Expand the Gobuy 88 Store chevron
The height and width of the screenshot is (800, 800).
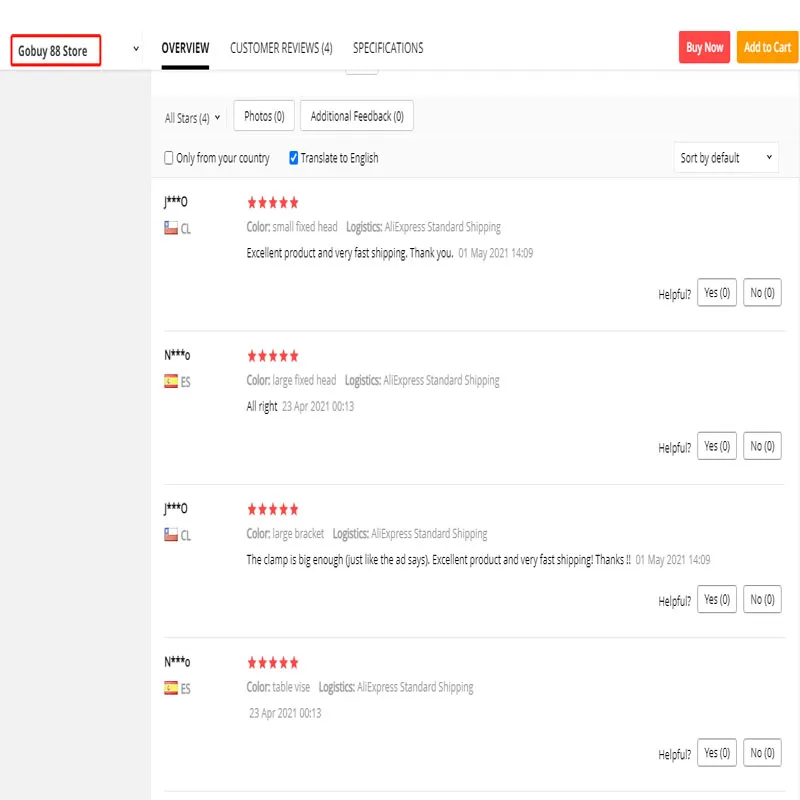click(x=136, y=49)
